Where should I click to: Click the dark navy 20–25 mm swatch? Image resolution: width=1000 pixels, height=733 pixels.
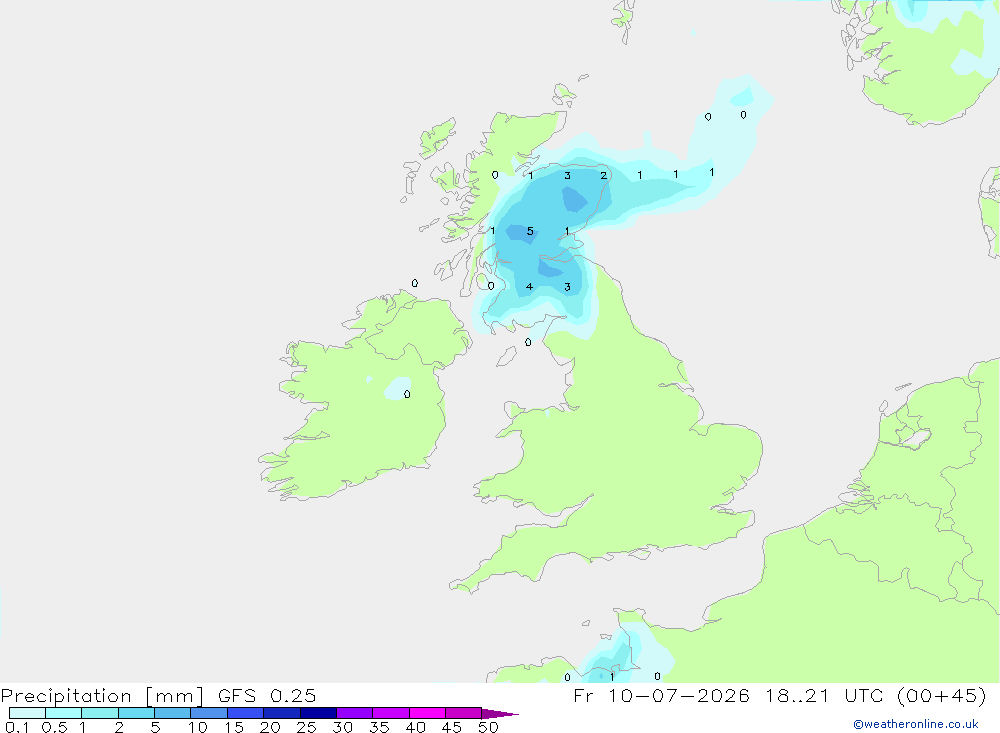[282, 713]
